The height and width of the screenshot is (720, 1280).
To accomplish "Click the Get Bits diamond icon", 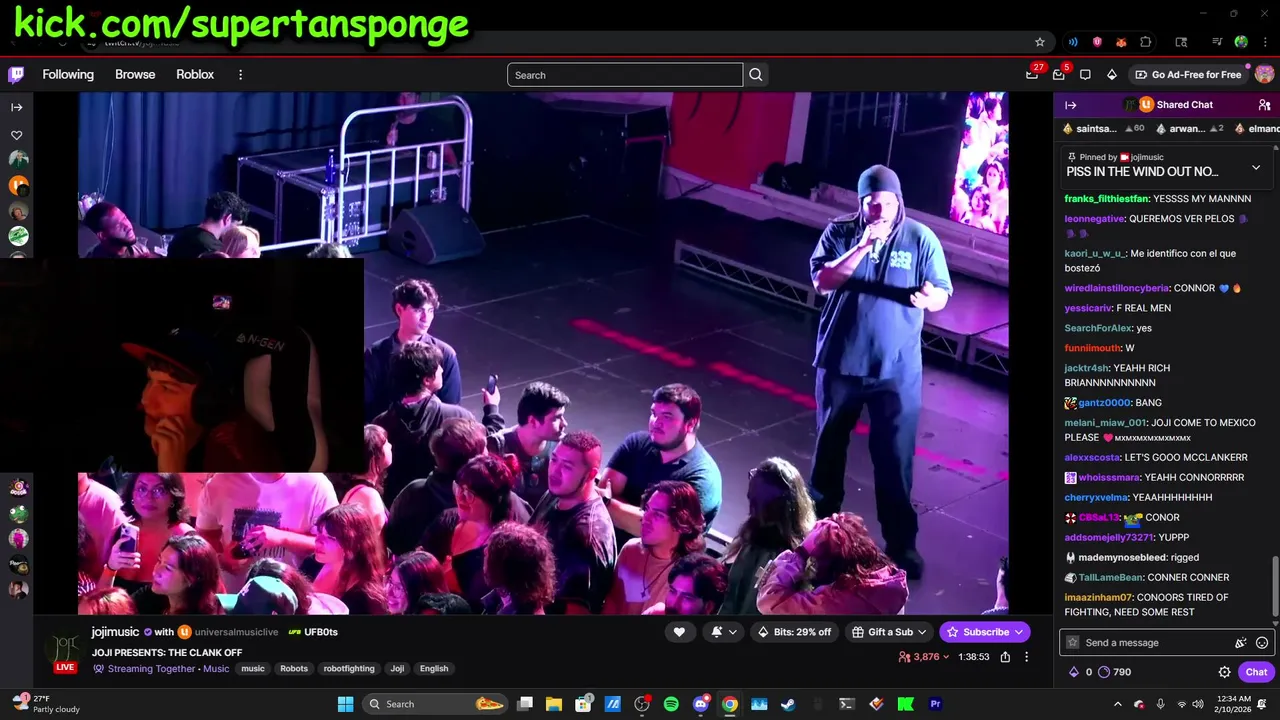I will pos(1111,75).
